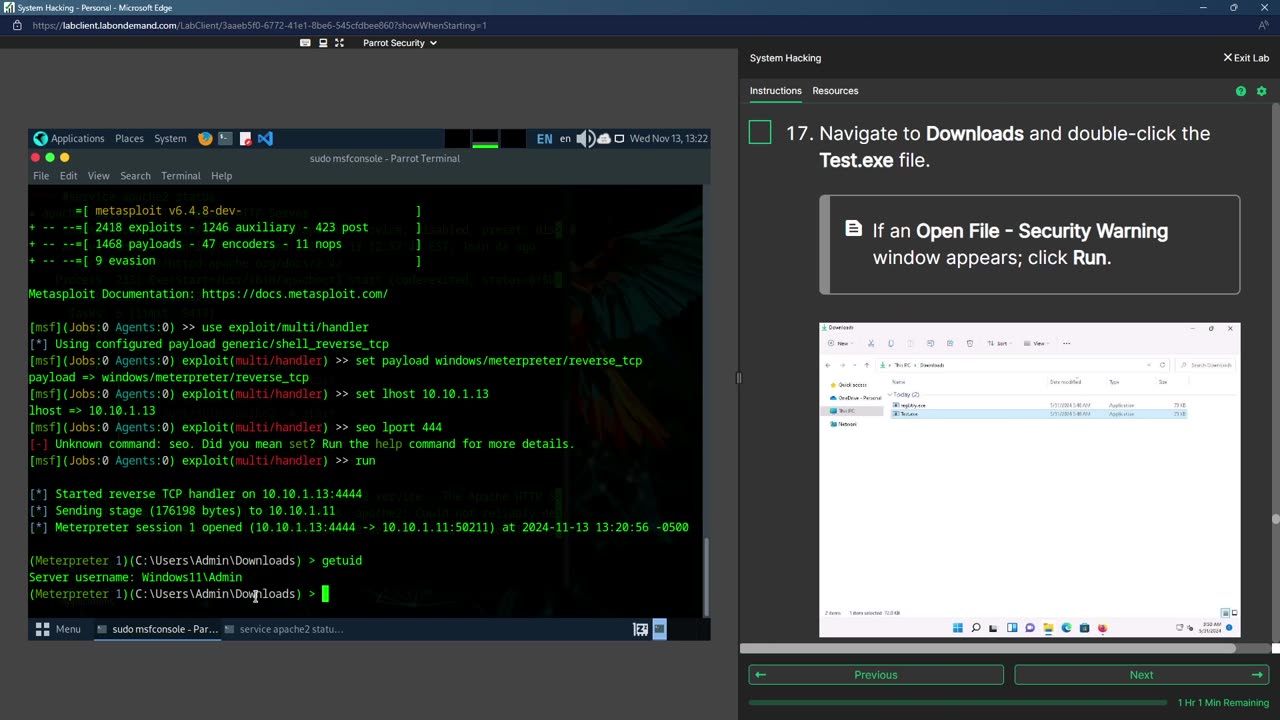Click the date and time Wed Nov 13
Image resolution: width=1280 pixels, height=720 pixels.
pos(668,138)
